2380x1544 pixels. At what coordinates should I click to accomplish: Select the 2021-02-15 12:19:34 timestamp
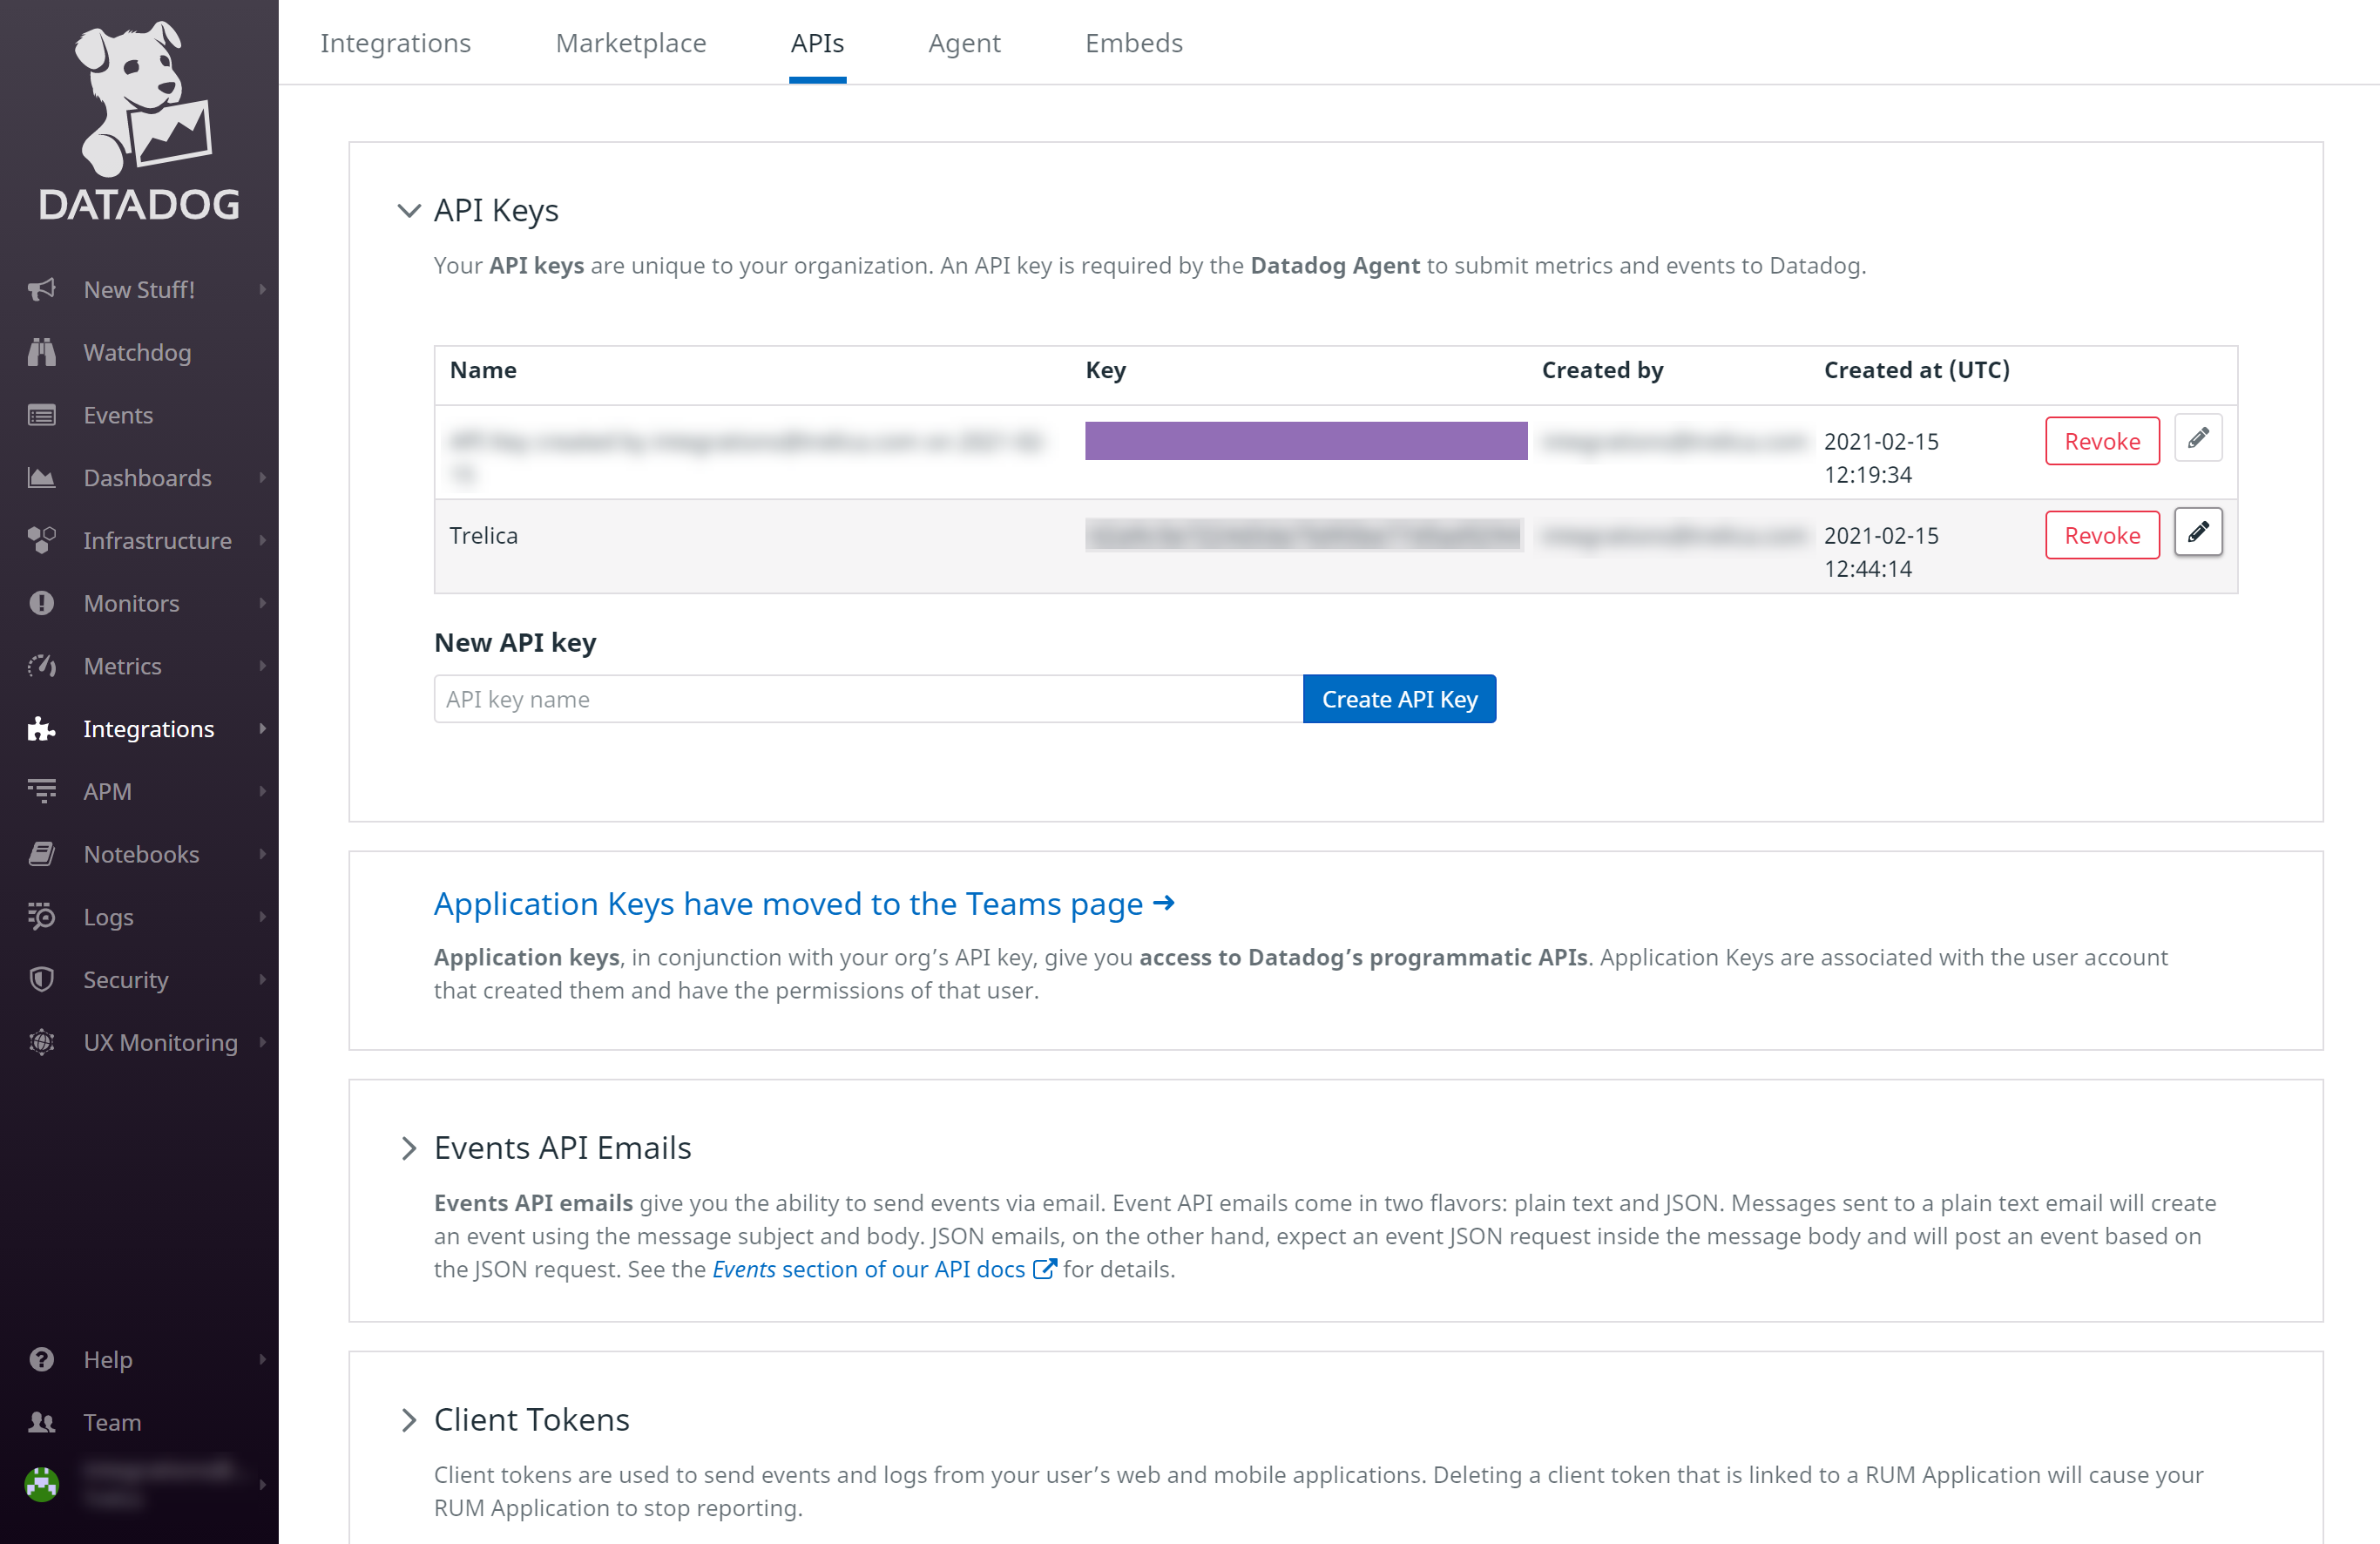click(x=1880, y=458)
